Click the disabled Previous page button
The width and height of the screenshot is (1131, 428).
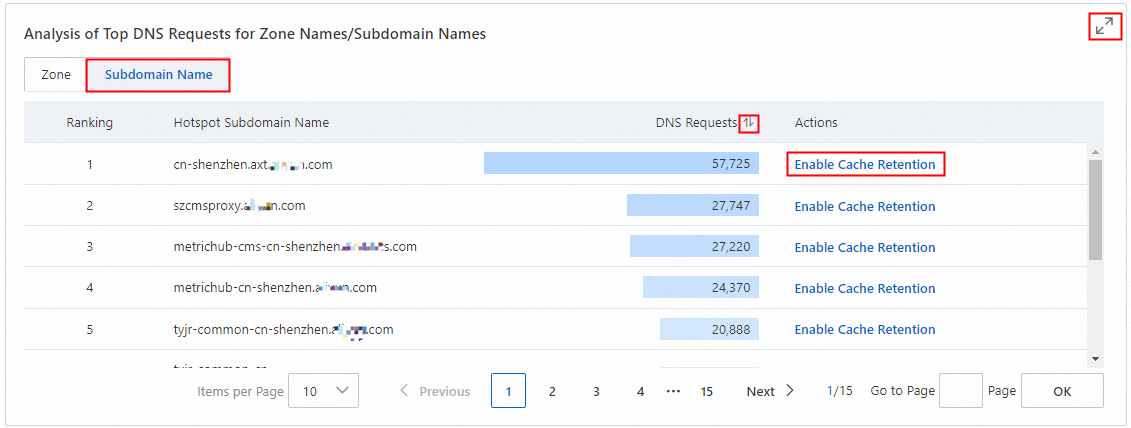pyautogui.click(x=435, y=391)
